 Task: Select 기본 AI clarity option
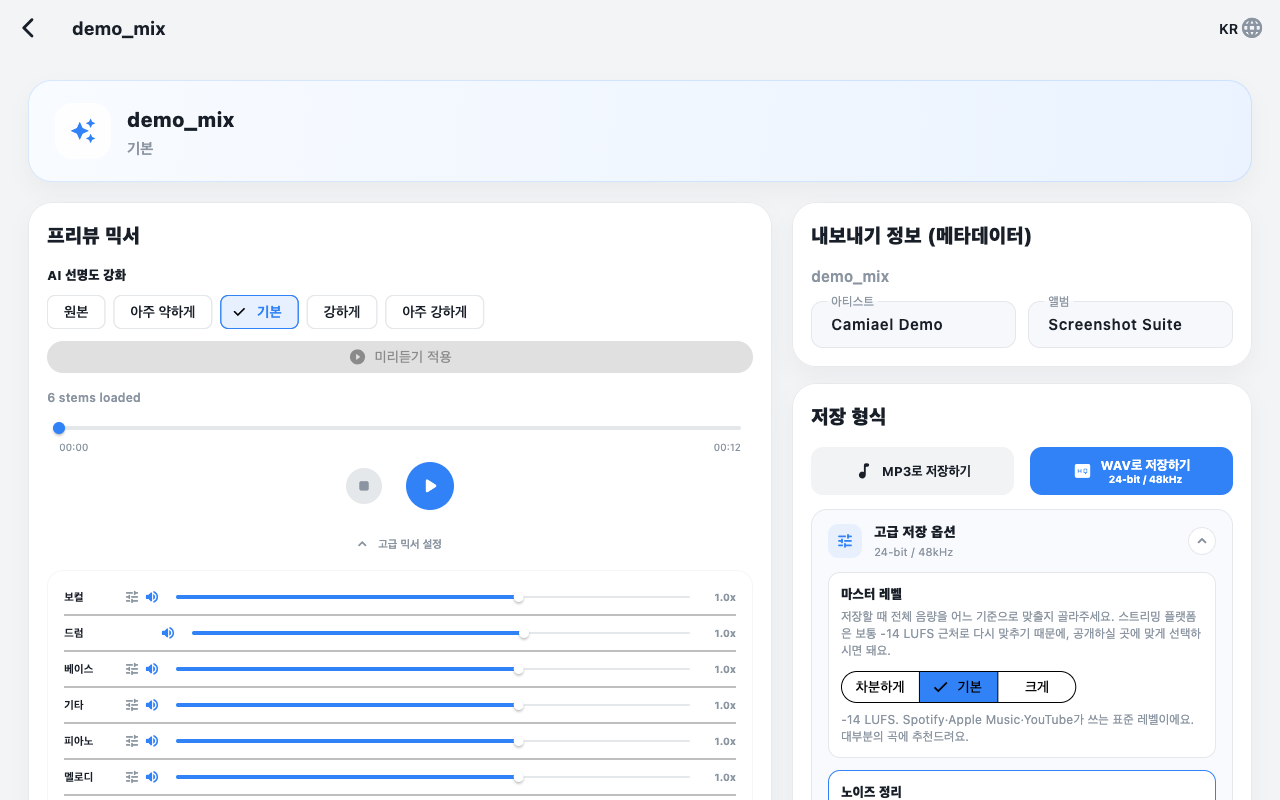click(259, 312)
